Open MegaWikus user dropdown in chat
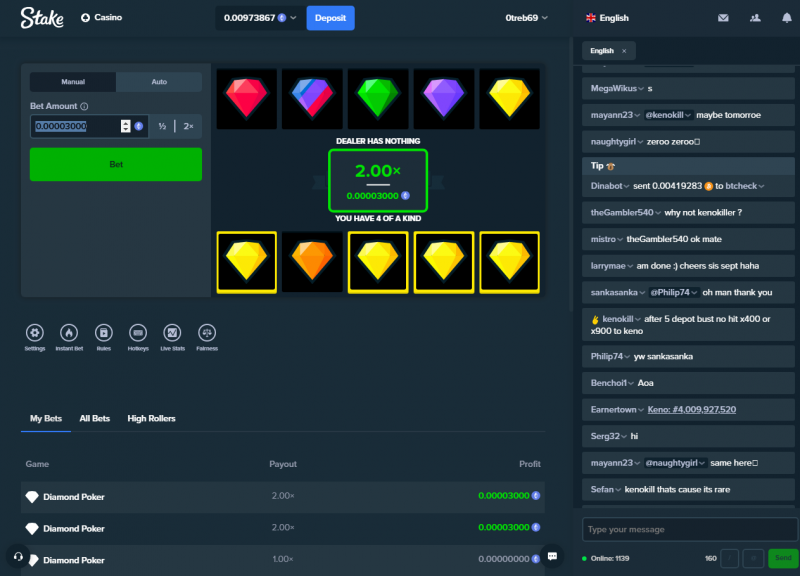800x576 pixels. coord(617,88)
